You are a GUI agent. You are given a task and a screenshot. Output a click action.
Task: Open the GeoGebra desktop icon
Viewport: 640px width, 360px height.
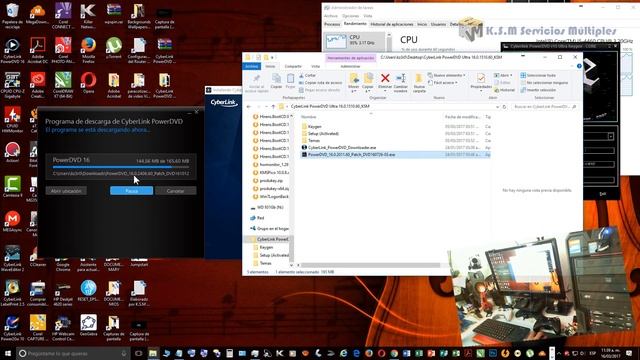(88, 325)
